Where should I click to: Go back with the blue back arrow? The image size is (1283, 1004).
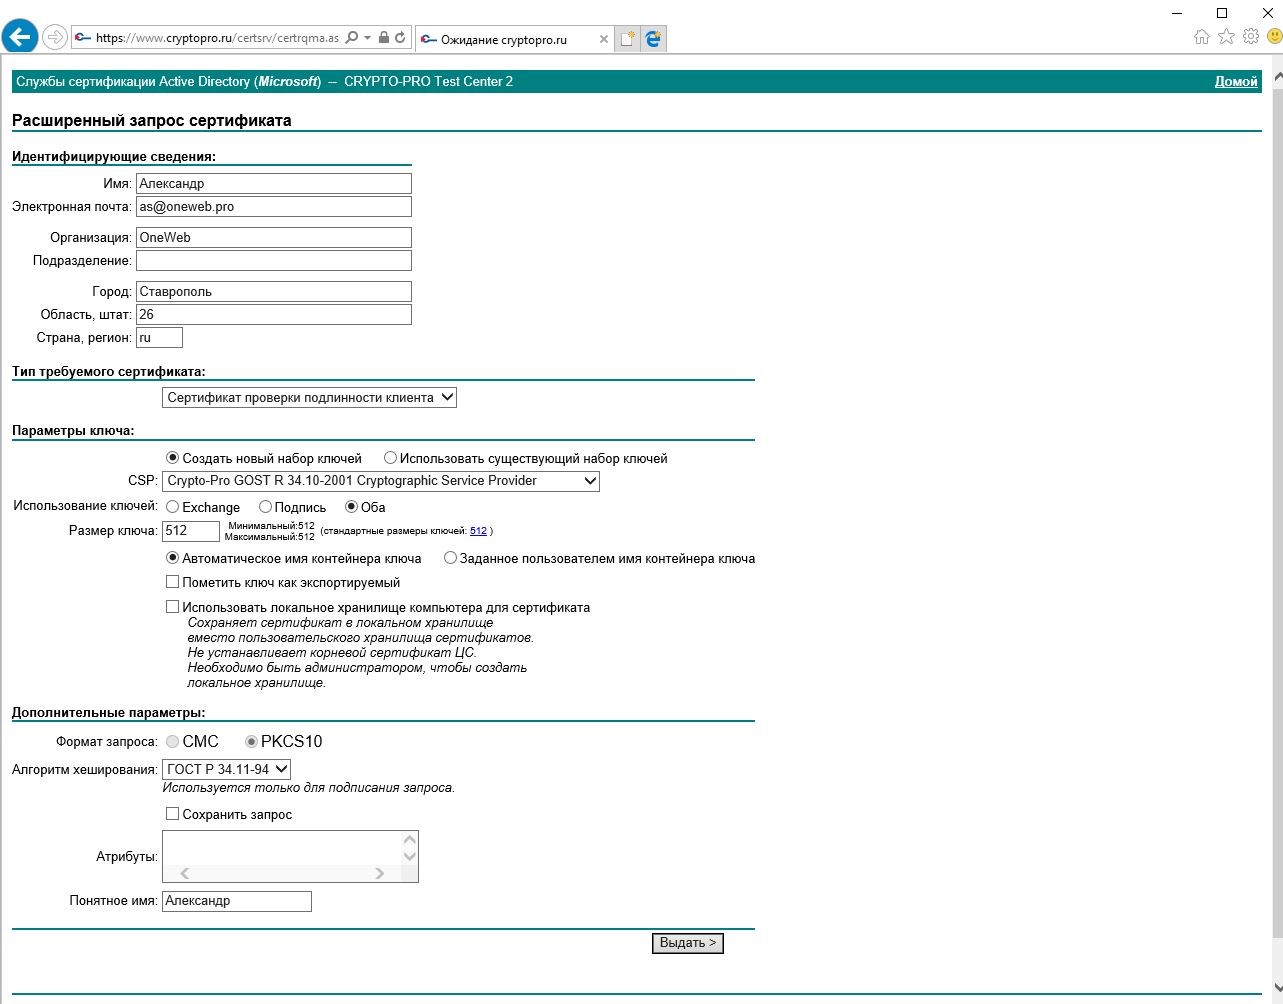(20, 37)
